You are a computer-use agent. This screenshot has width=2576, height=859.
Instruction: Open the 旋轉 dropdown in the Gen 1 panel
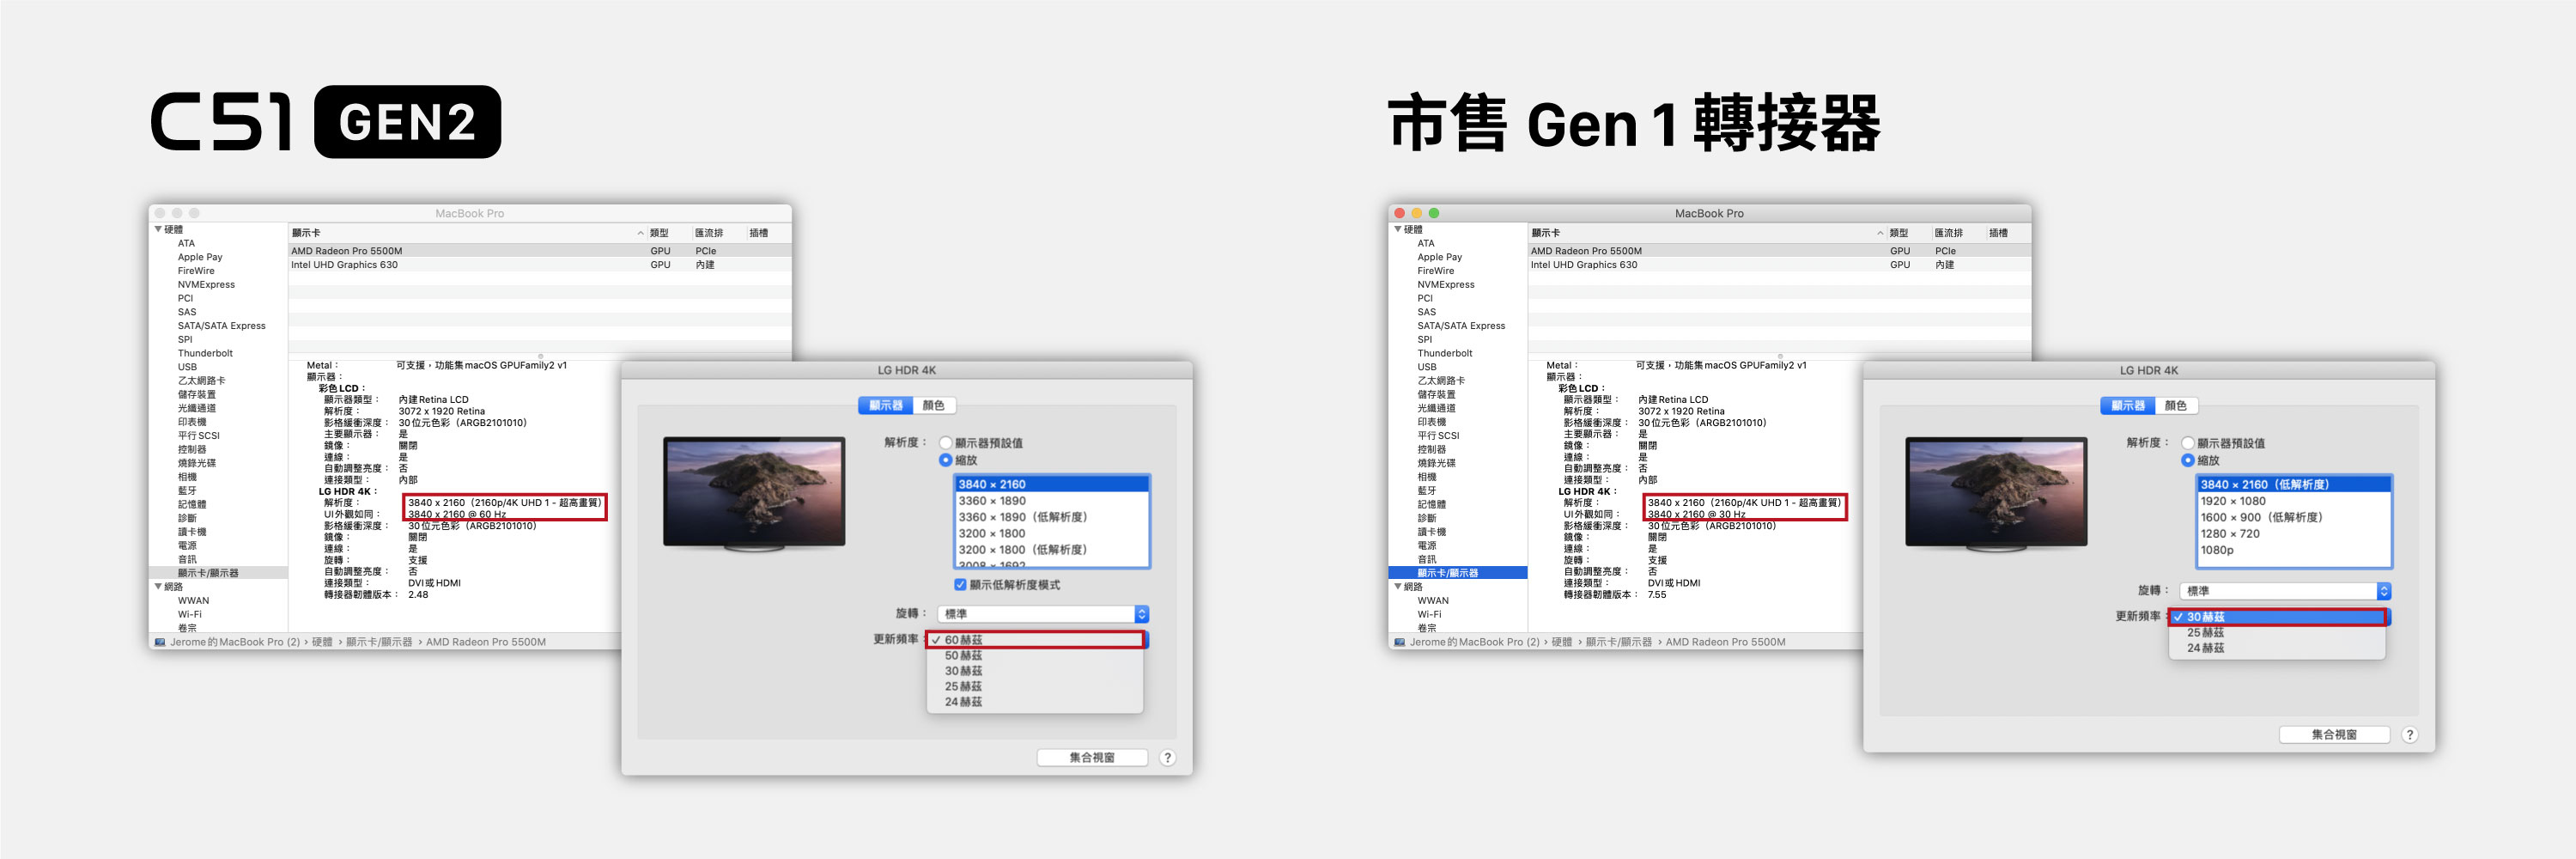2286,591
